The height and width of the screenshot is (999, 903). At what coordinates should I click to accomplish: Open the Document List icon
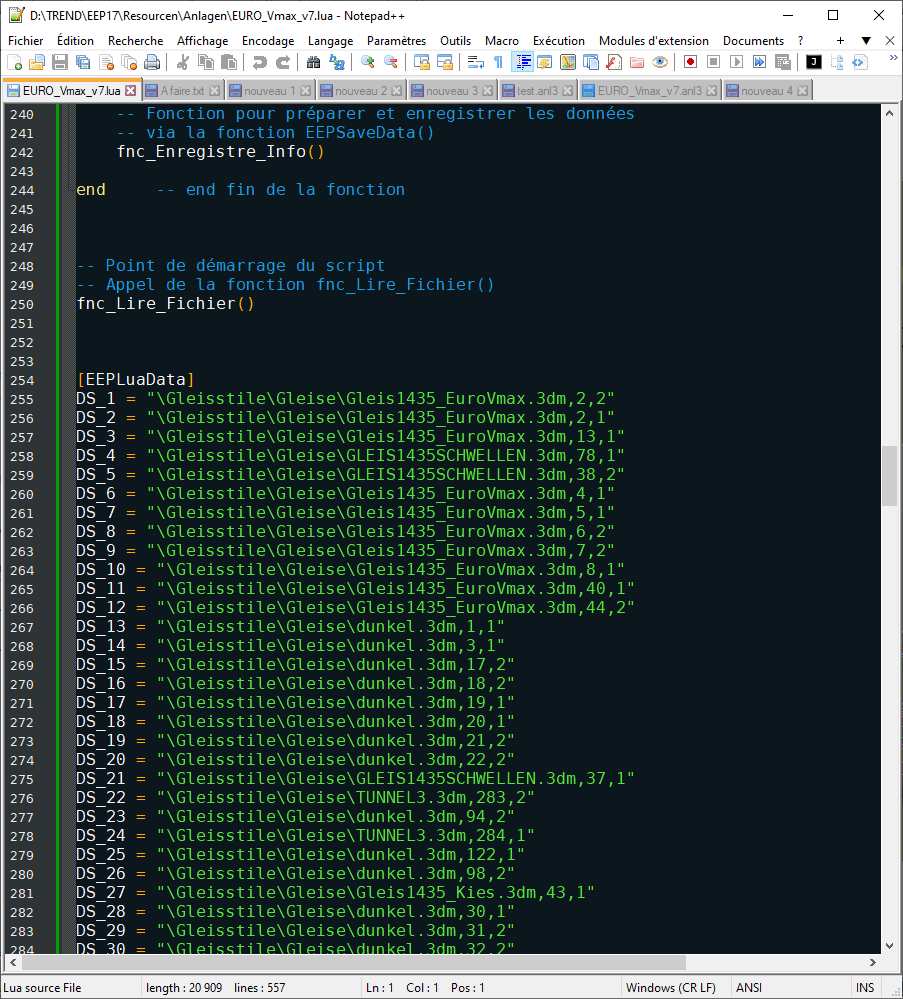point(591,62)
